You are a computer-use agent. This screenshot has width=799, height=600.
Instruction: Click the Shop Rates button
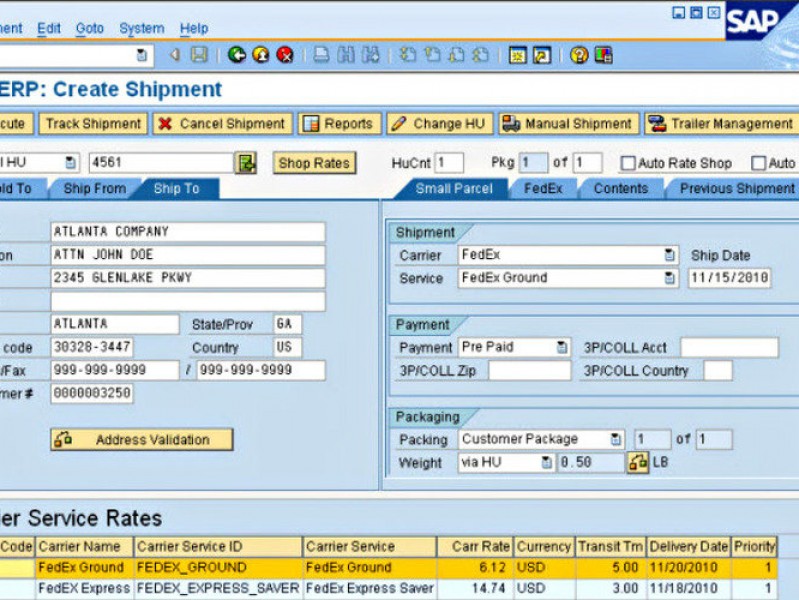314,163
